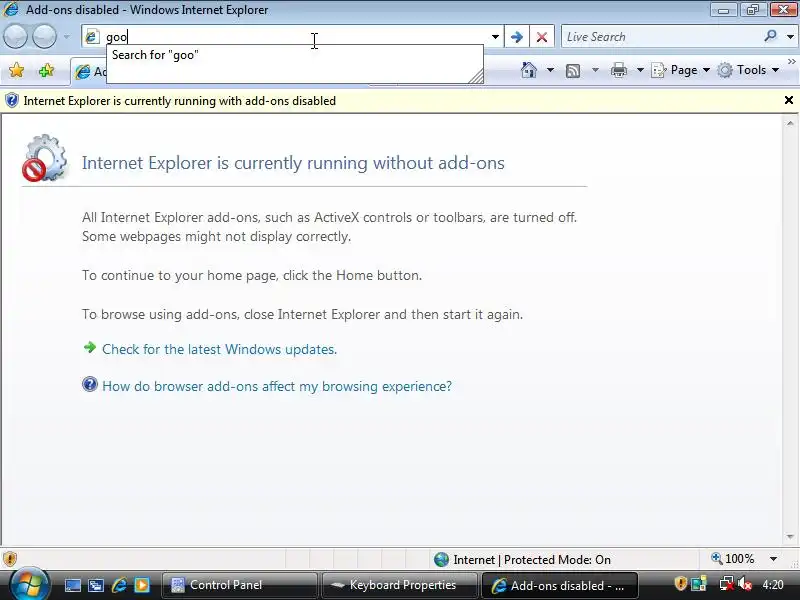Click the large no-add-ons gear graphic

tap(45, 158)
